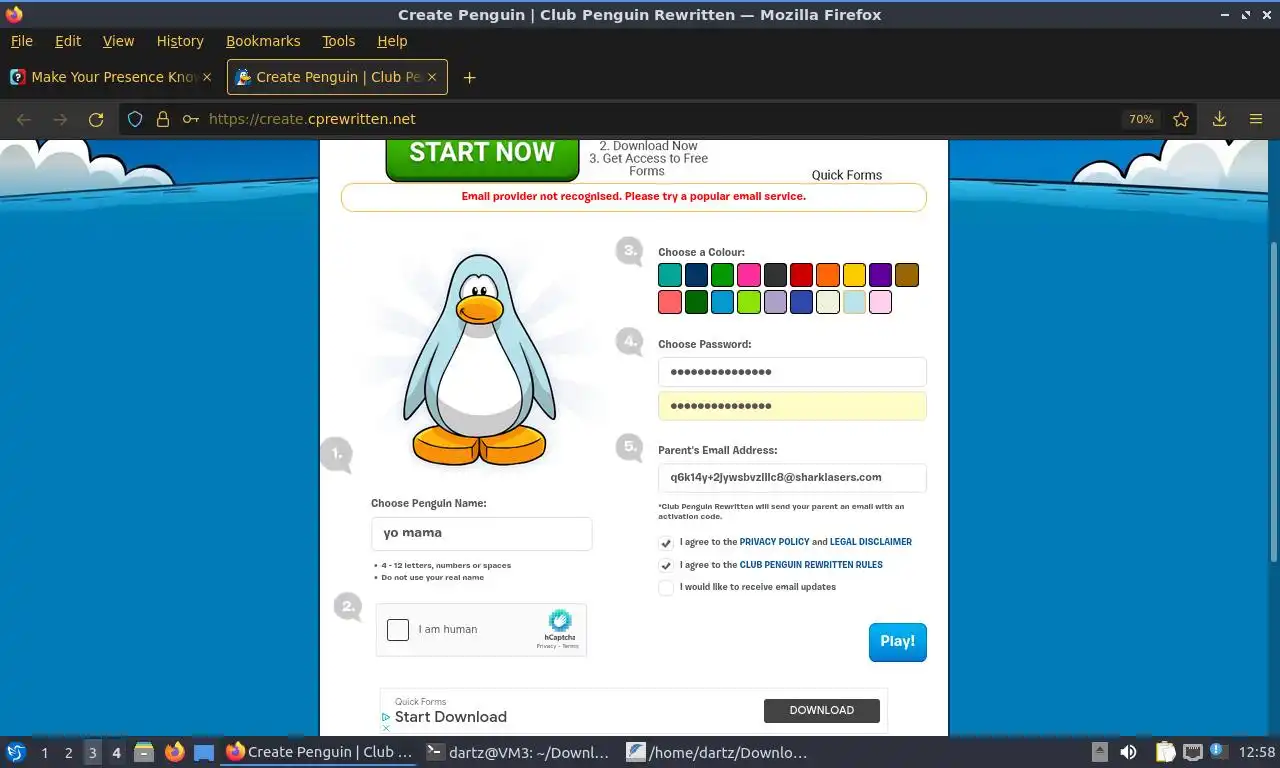The width and height of the screenshot is (1280, 768).
Task: Switch to the dartz@VM3 terminal taskbar window
Action: pyautogui.click(x=517, y=752)
